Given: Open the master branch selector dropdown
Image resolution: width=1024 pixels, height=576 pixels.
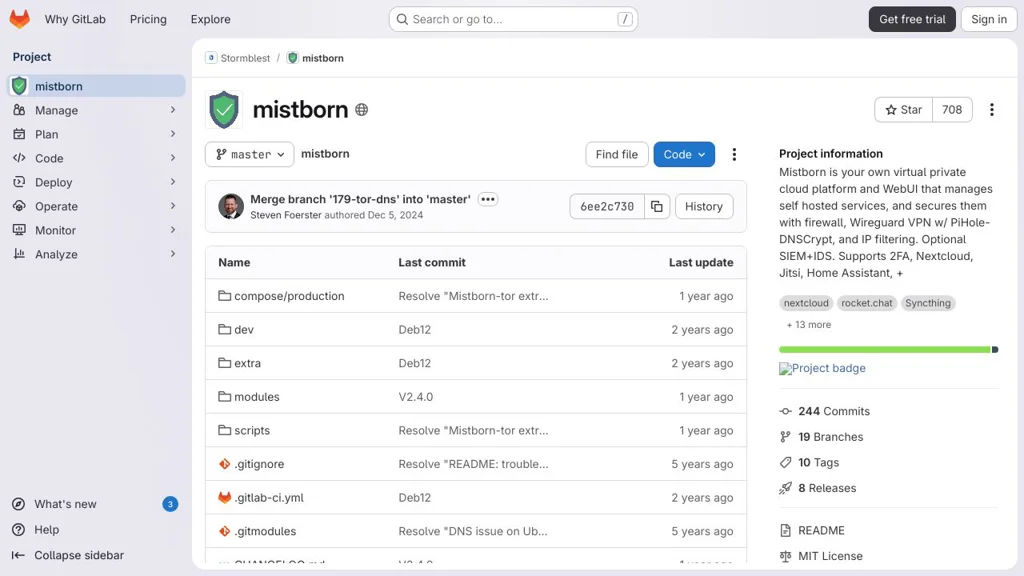Looking at the screenshot, I should [x=249, y=154].
